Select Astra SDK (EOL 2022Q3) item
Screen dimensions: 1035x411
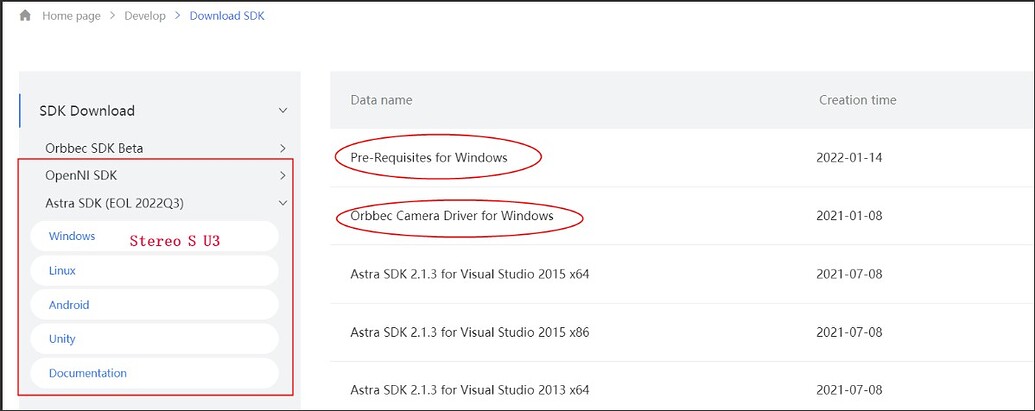(114, 203)
